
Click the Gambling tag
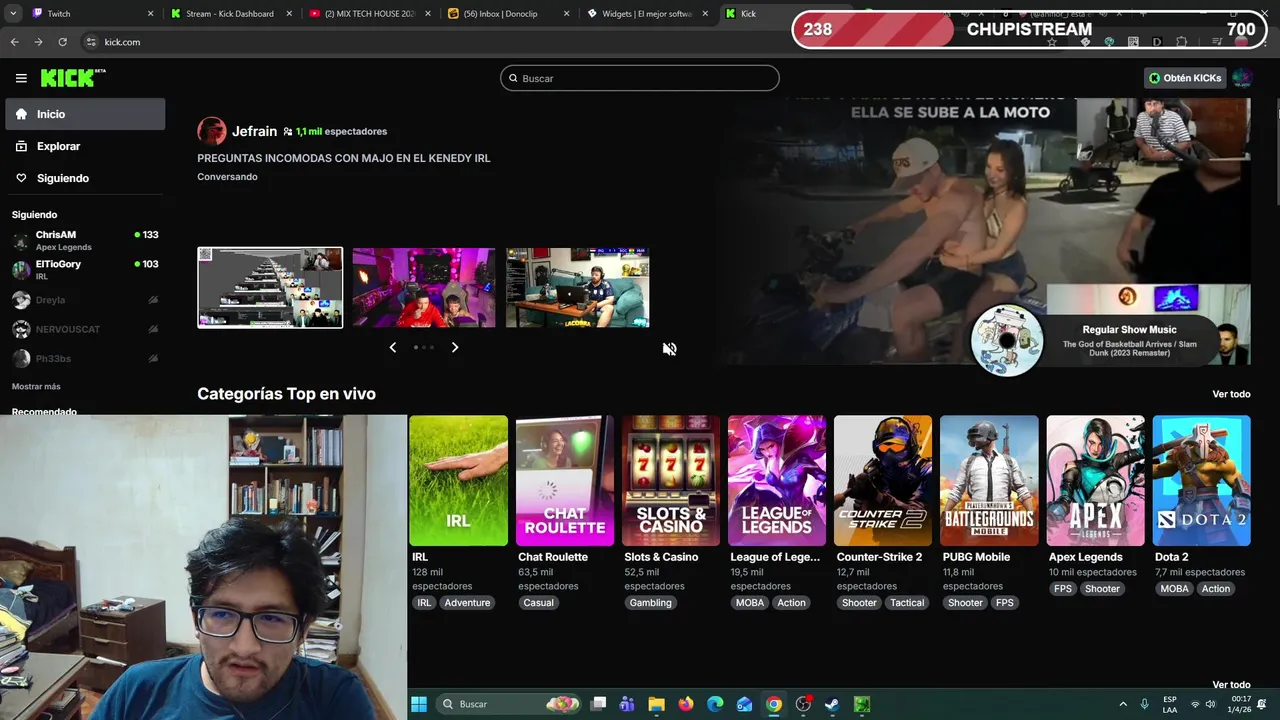(651, 603)
